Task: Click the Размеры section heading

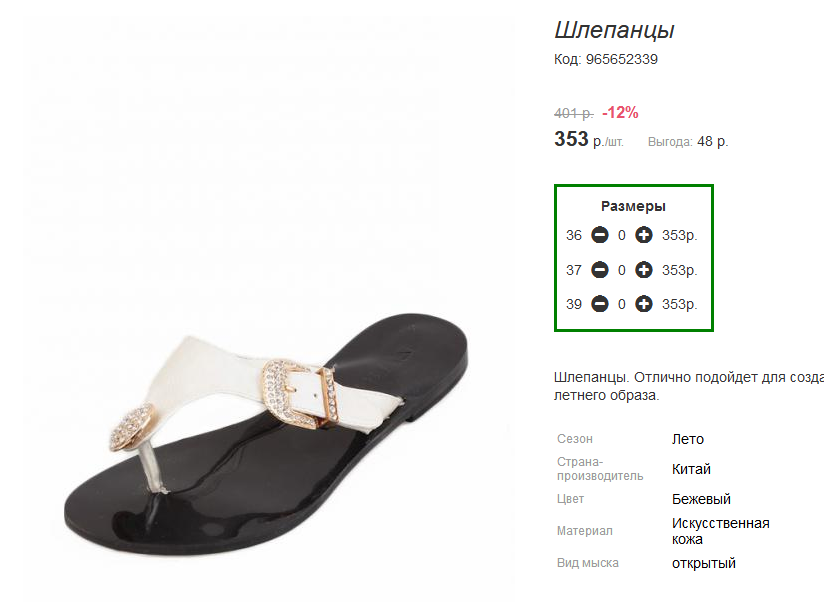Action: [x=633, y=206]
